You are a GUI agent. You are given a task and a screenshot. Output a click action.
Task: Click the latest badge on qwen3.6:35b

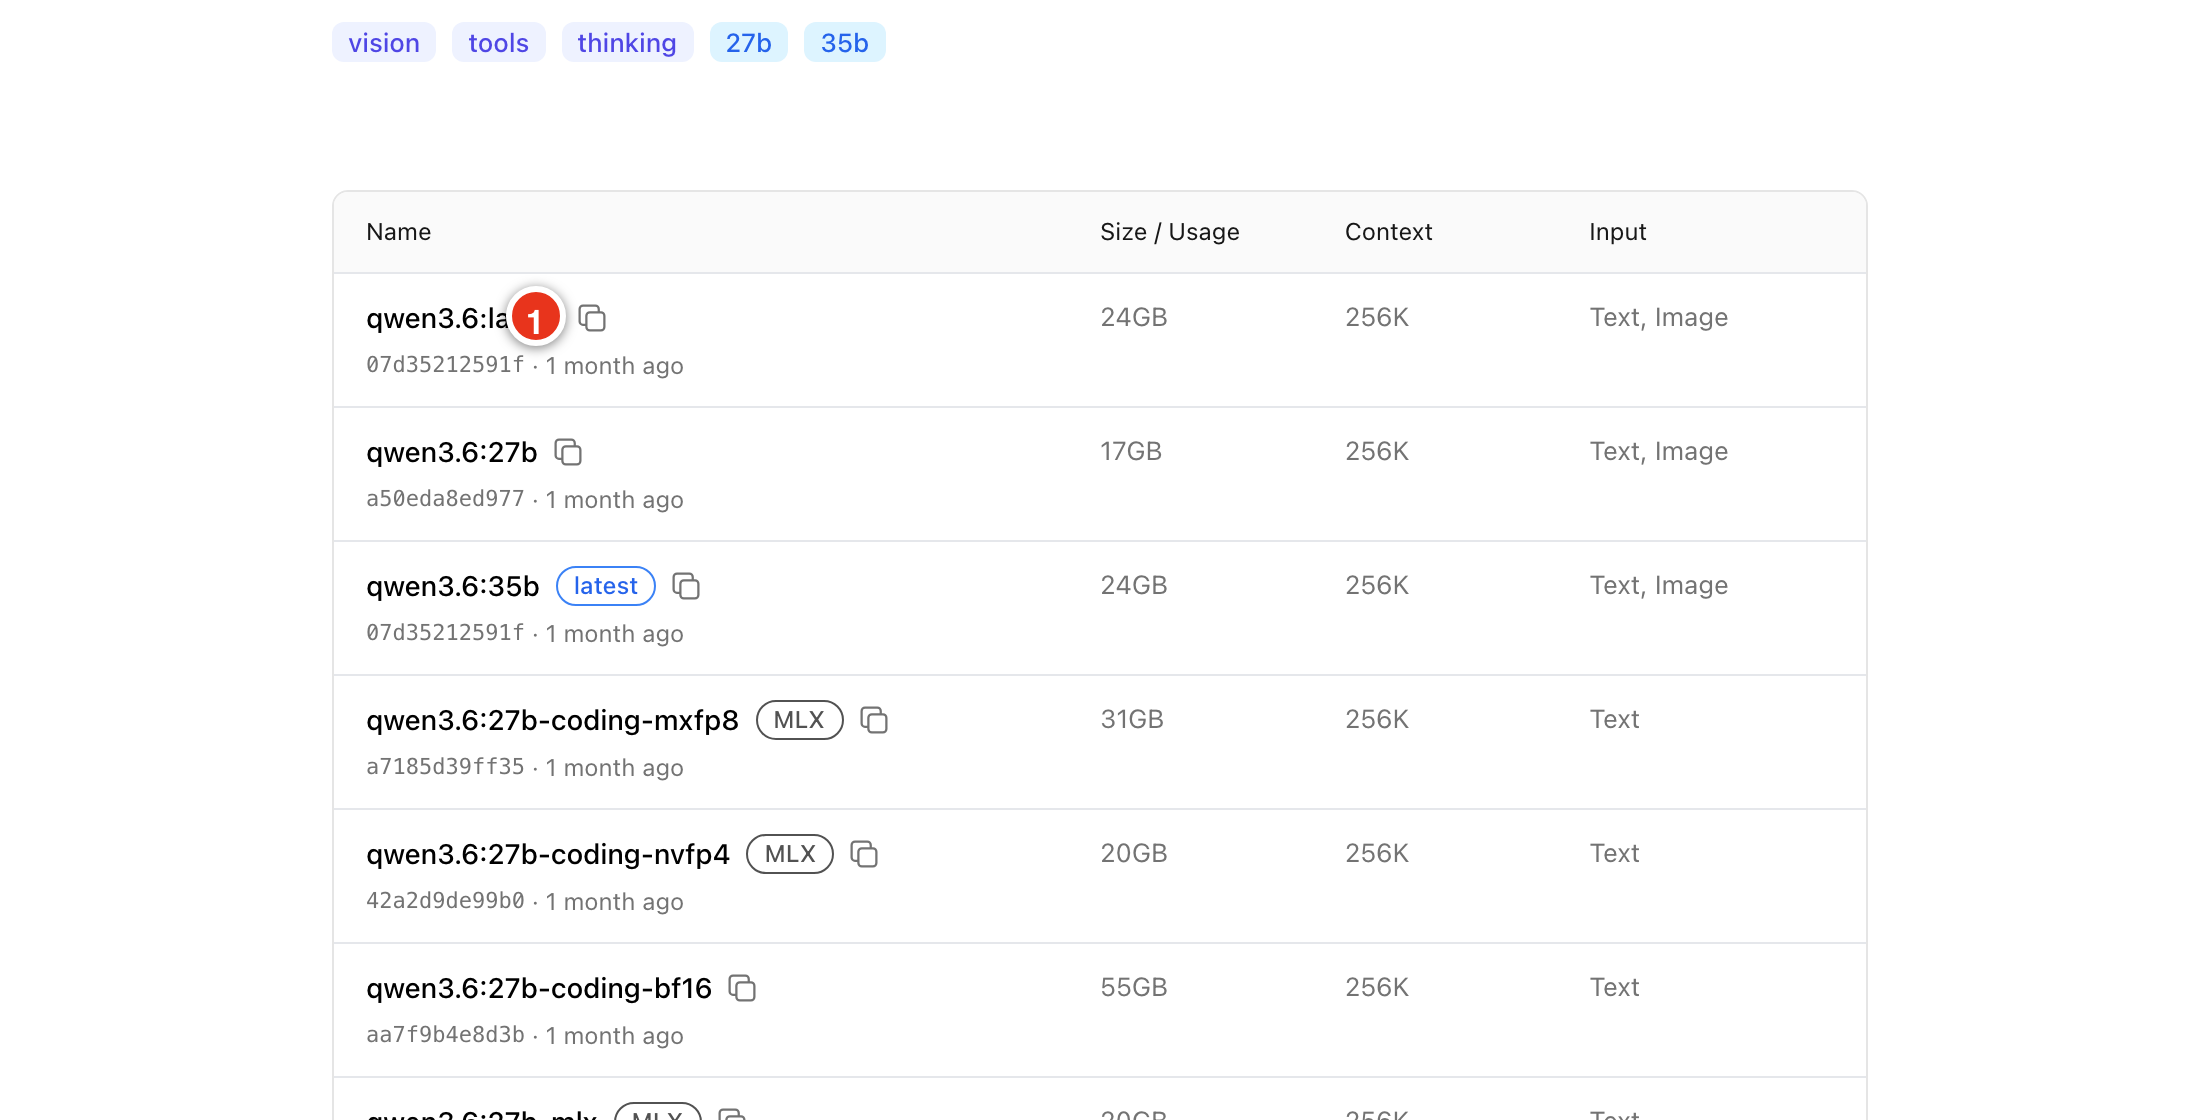[606, 586]
